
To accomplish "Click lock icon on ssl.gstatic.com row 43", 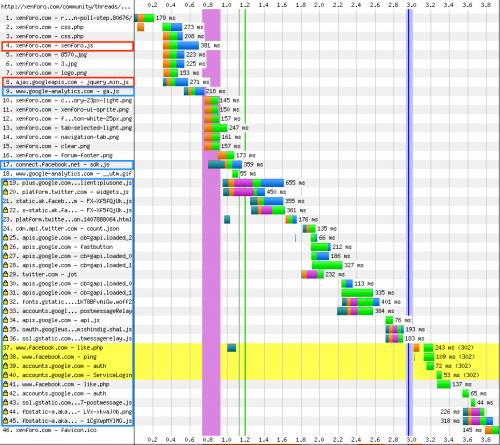I will pyautogui.click(x=5, y=403).
